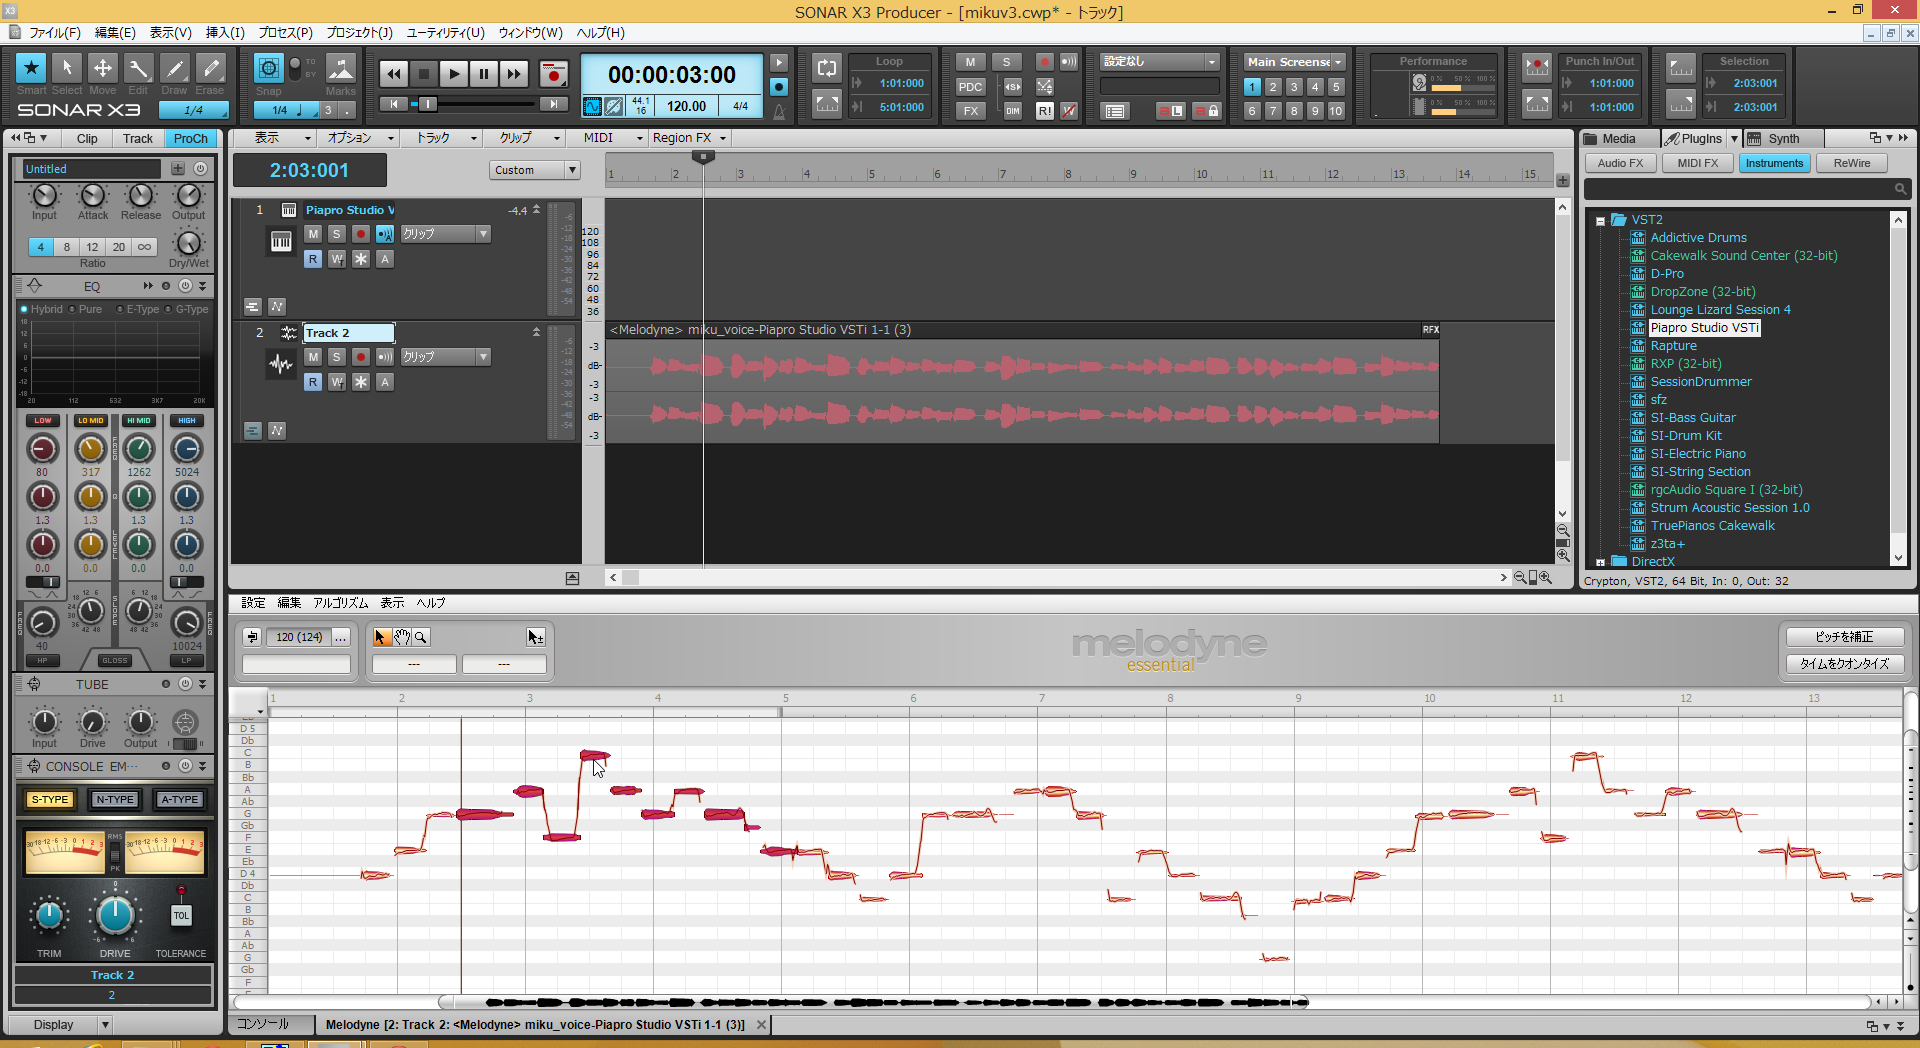Open the ファイル(F) menu
Screen dimensions: 1920x1048
pos(54,33)
